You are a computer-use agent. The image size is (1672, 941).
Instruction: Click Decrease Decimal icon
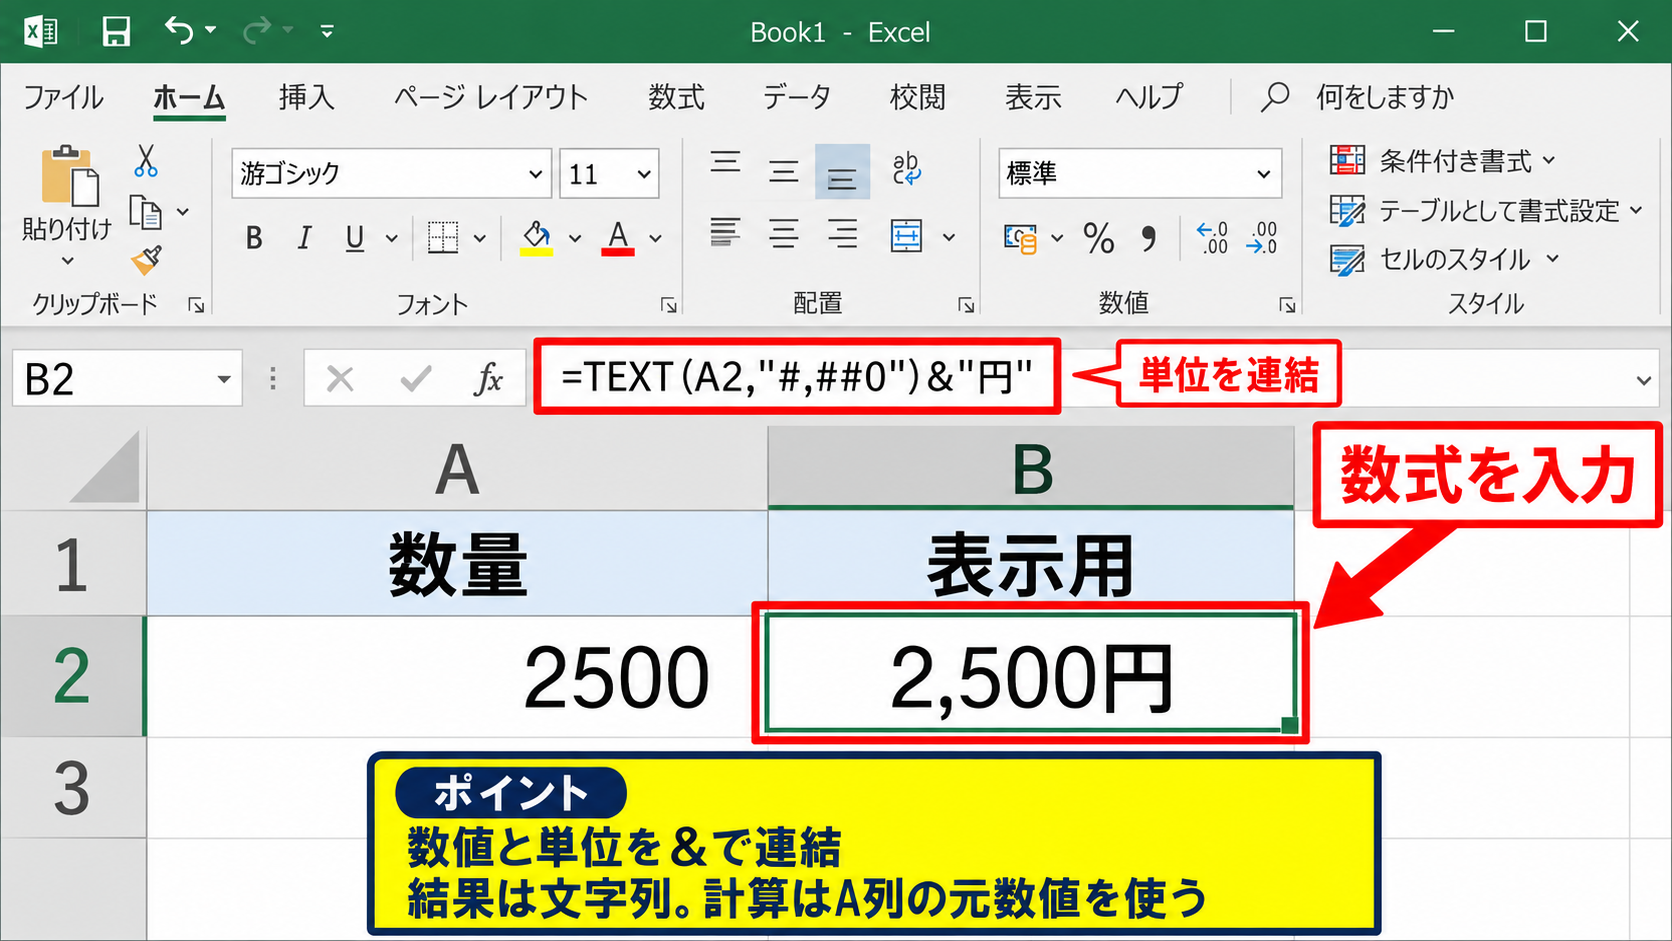click(x=1262, y=238)
